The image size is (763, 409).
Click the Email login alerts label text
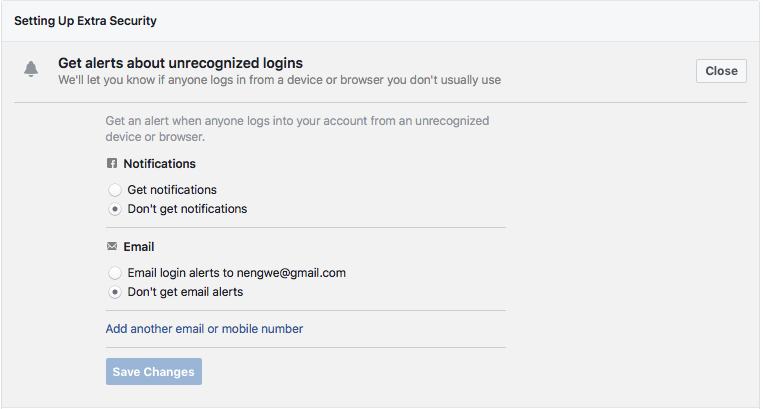(x=236, y=273)
